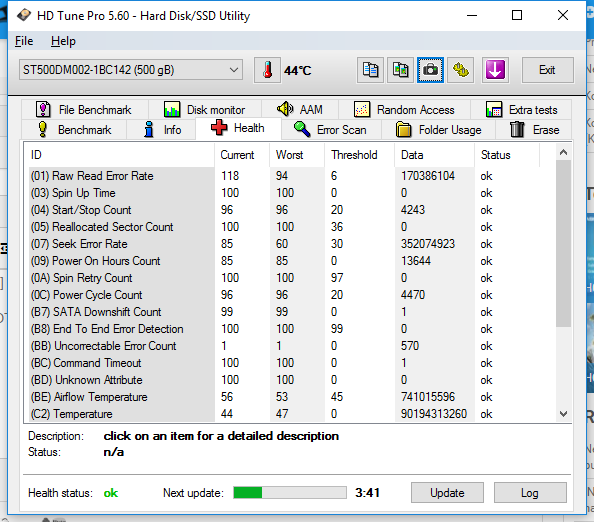The width and height of the screenshot is (594, 522).
Task: Click the scrollbar down arrow in attribute list
Action: click(563, 414)
